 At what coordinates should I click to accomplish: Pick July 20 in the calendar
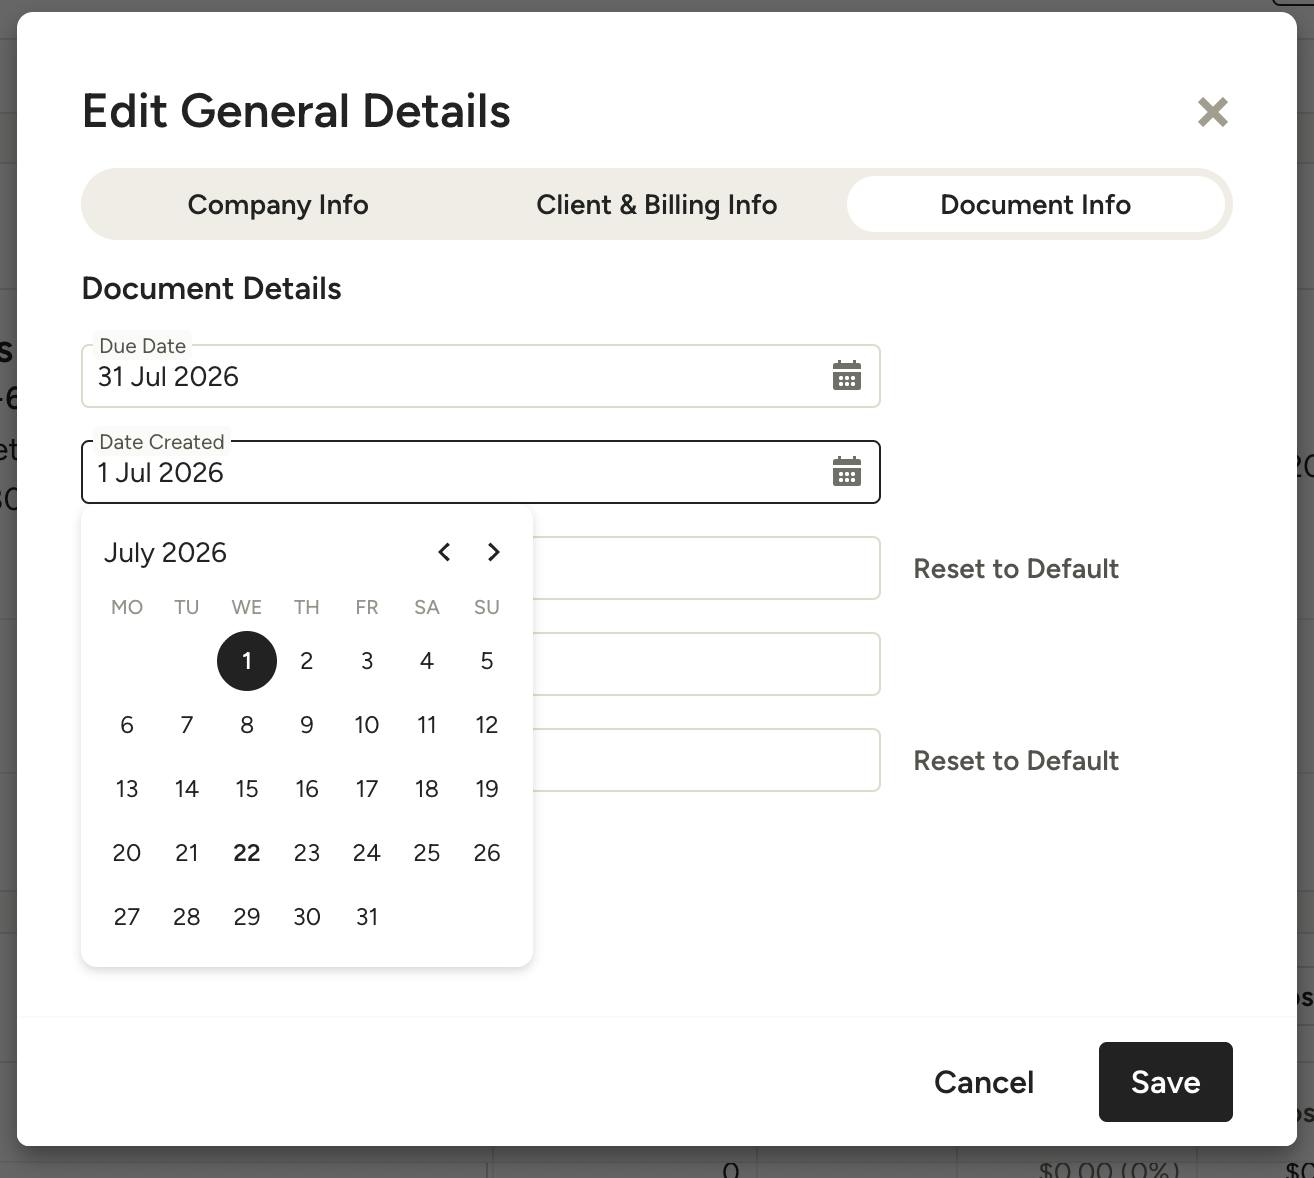[127, 853]
